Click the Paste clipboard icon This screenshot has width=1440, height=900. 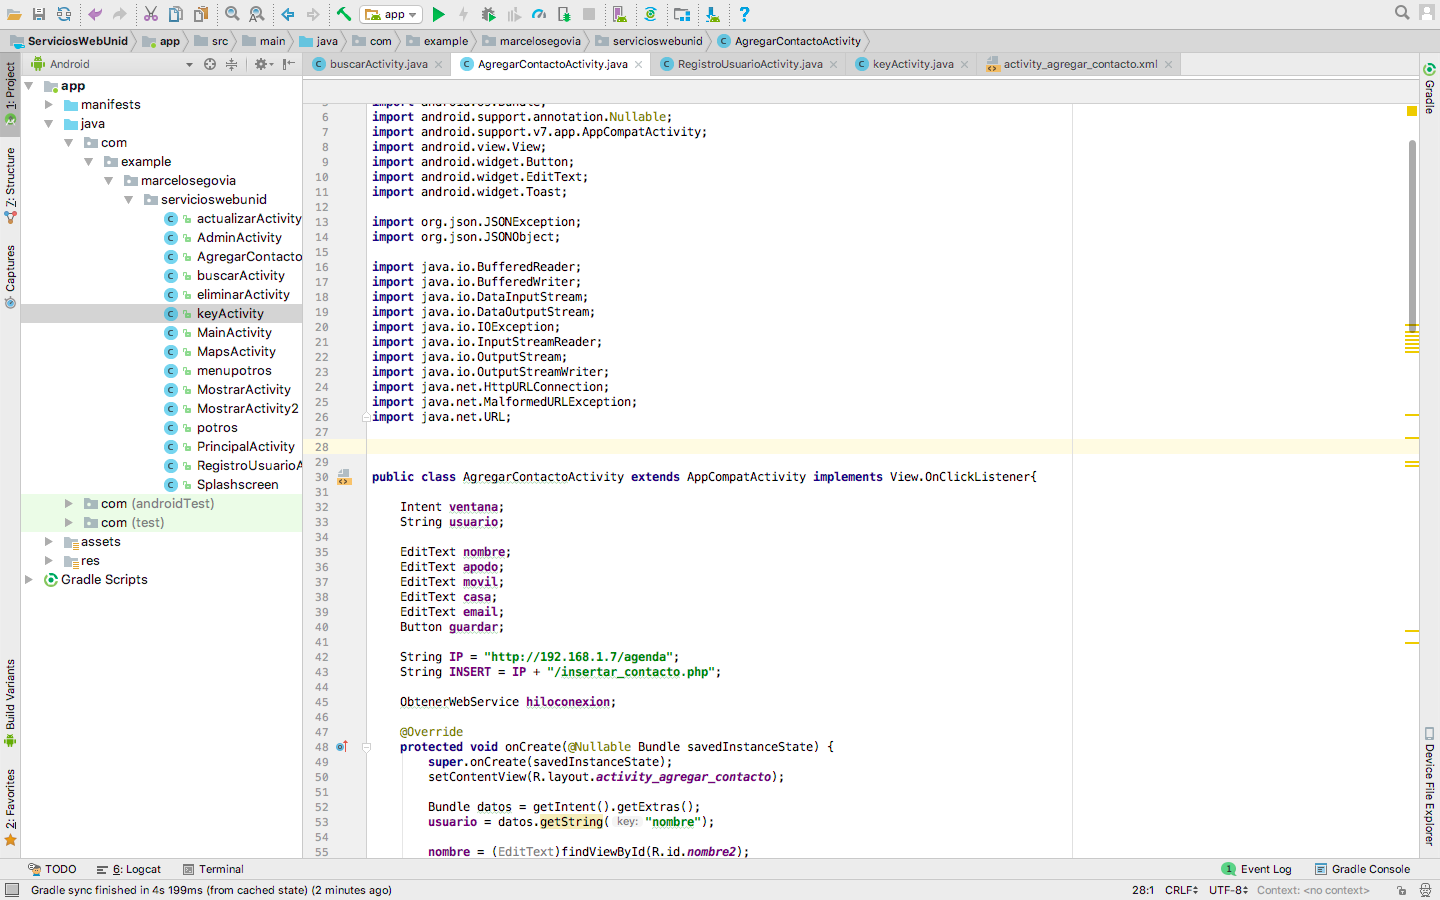pyautogui.click(x=201, y=14)
